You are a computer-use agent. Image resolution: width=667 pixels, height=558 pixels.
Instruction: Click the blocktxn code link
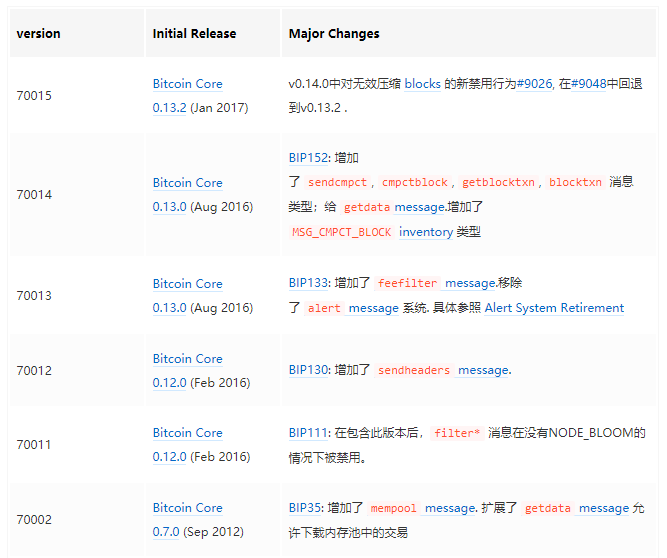pos(575,182)
